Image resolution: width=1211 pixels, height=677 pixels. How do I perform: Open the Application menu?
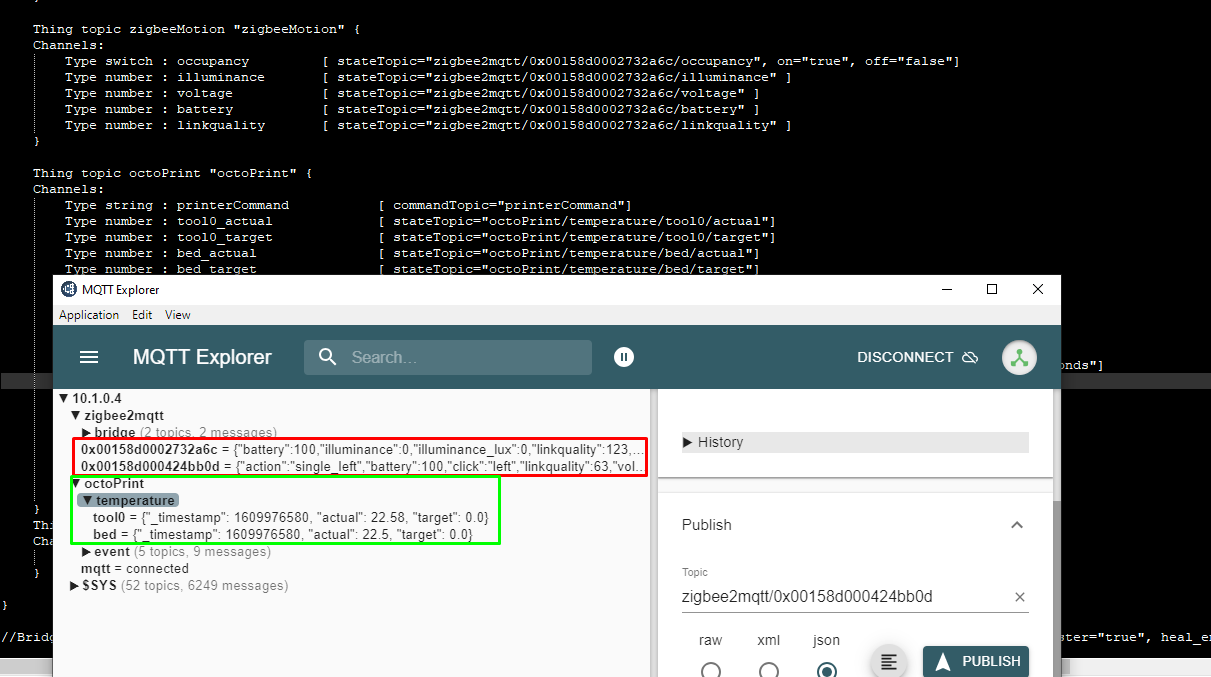tap(89, 314)
